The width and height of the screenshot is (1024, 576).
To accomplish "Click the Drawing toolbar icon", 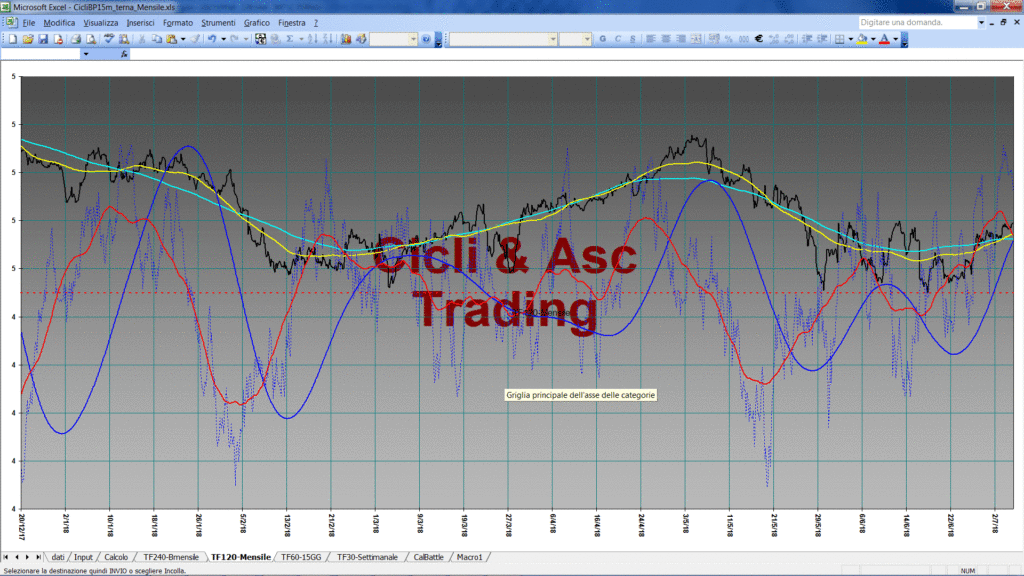I will click(361, 39).
